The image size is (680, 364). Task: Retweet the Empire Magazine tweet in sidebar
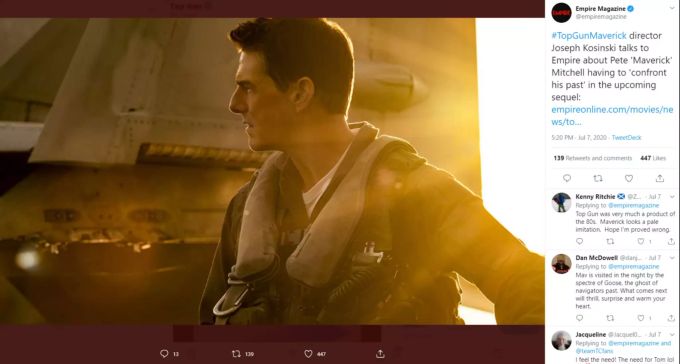pos(598,178)
